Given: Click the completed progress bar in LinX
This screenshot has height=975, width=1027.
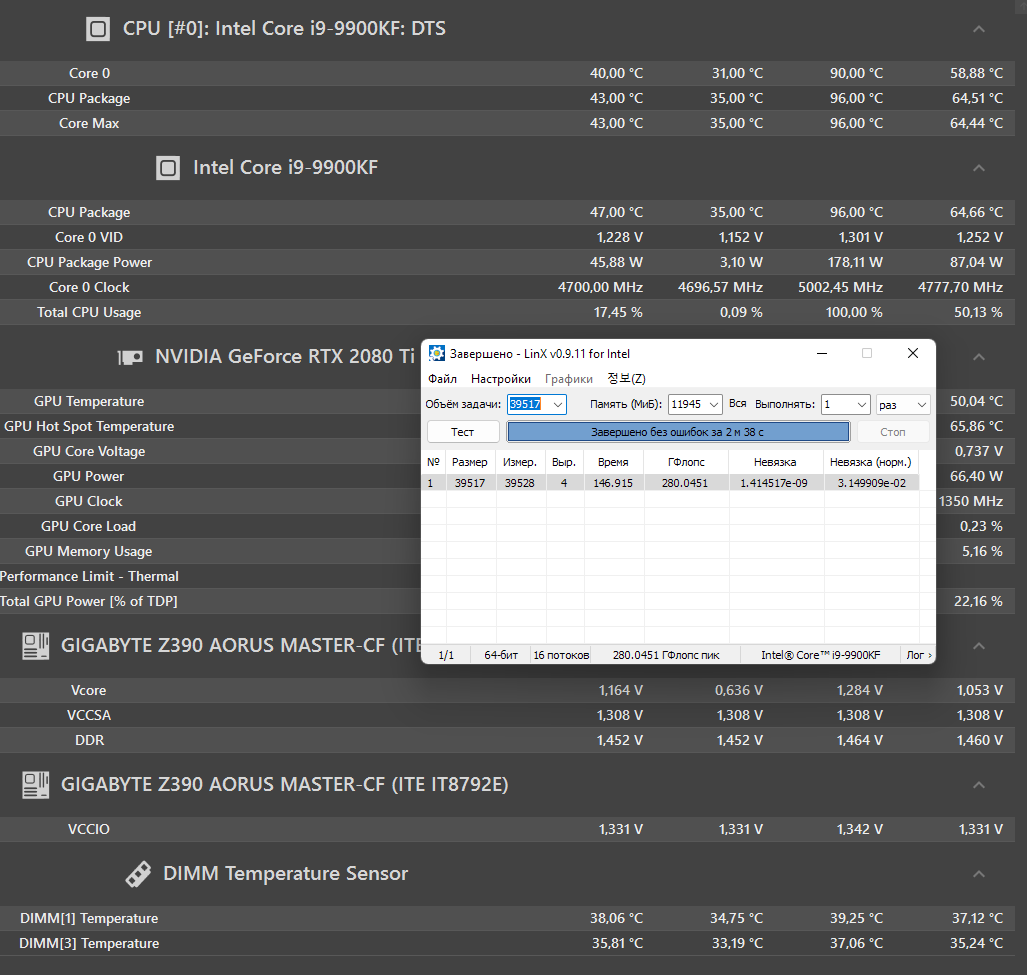Looking at the screenshot, I should tap(678, 432).
